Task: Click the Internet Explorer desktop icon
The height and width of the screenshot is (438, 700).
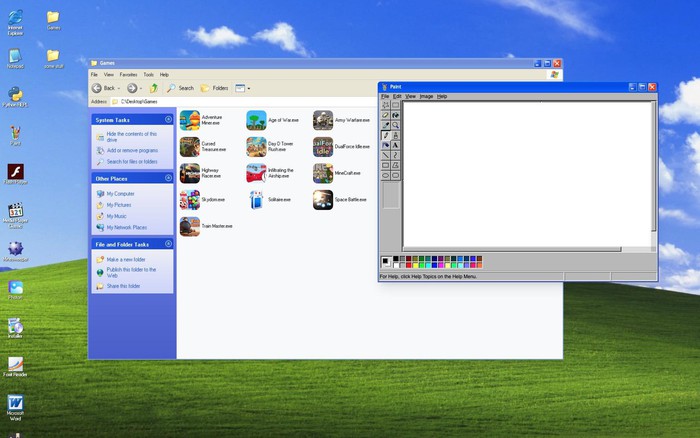Action: coord(15,22)
